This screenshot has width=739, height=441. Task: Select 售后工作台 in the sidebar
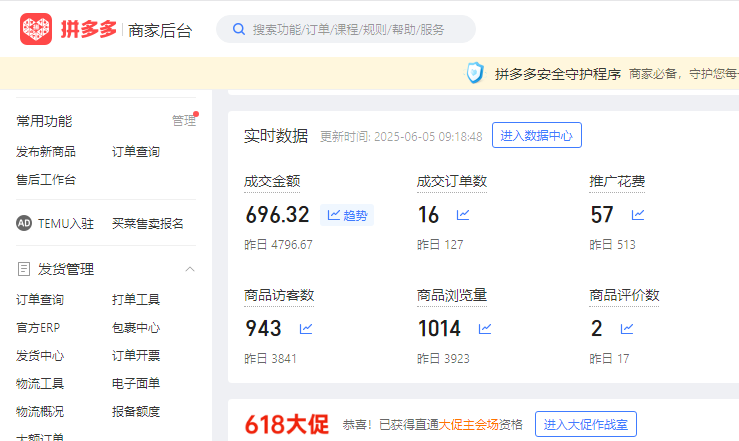point(46,180)
